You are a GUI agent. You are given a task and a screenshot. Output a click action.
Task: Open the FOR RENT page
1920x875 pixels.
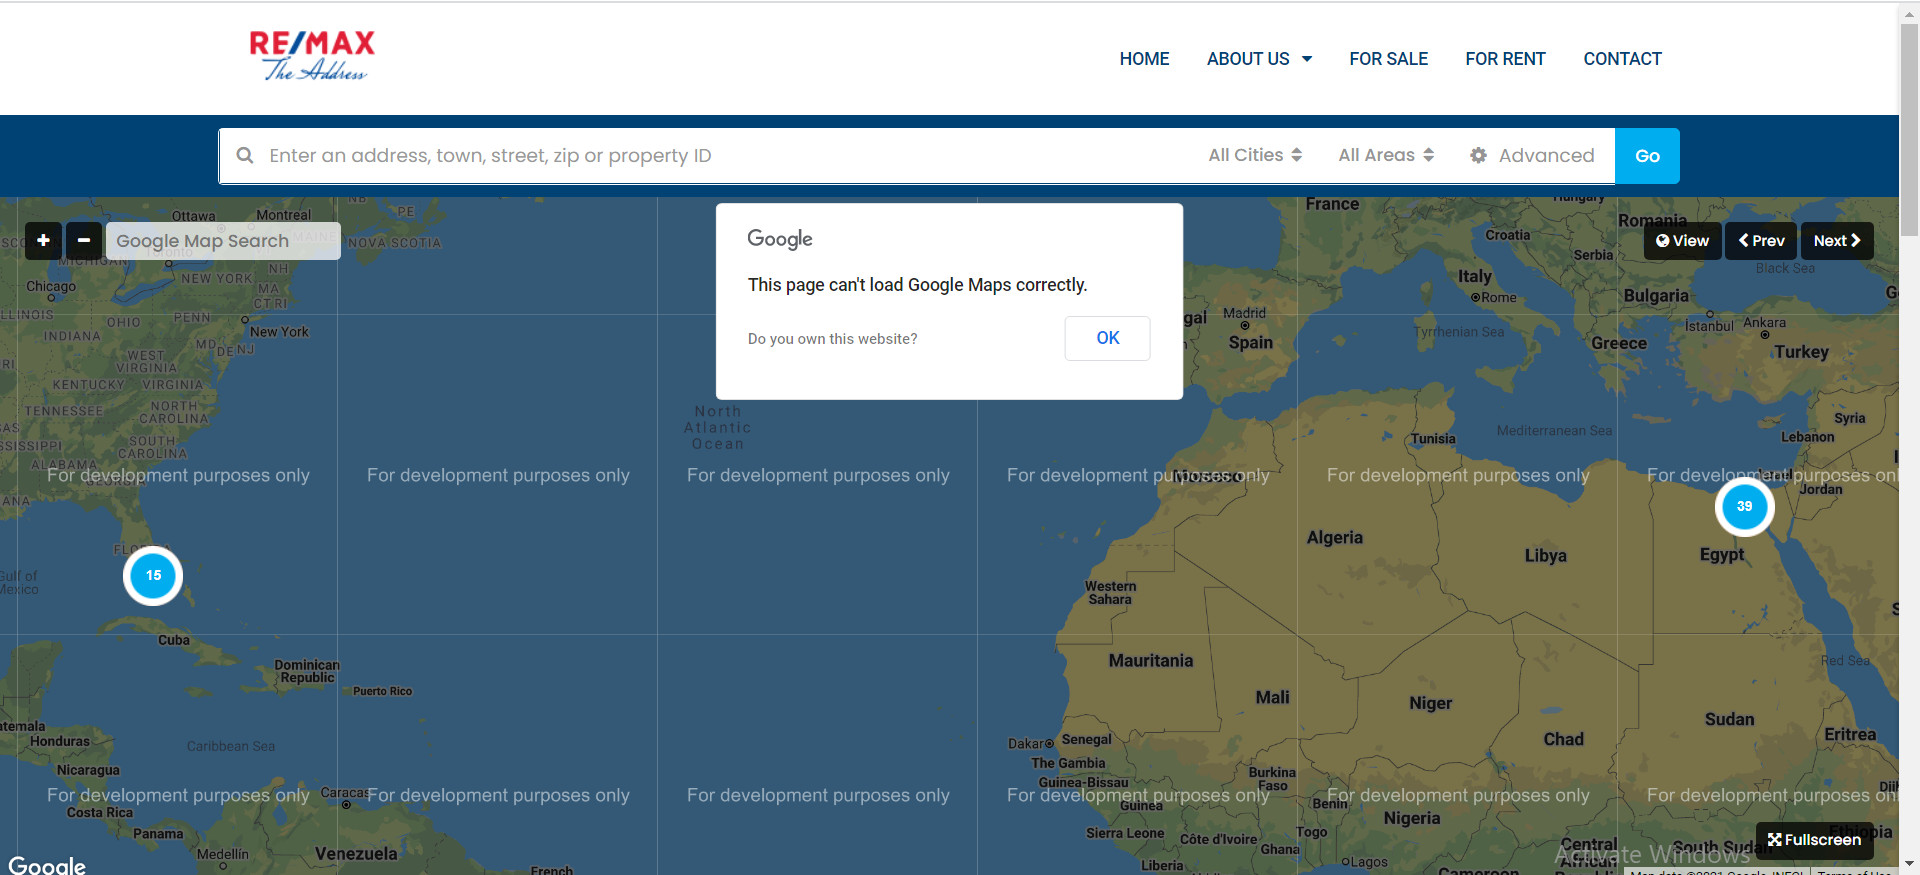coord(1505,59)
